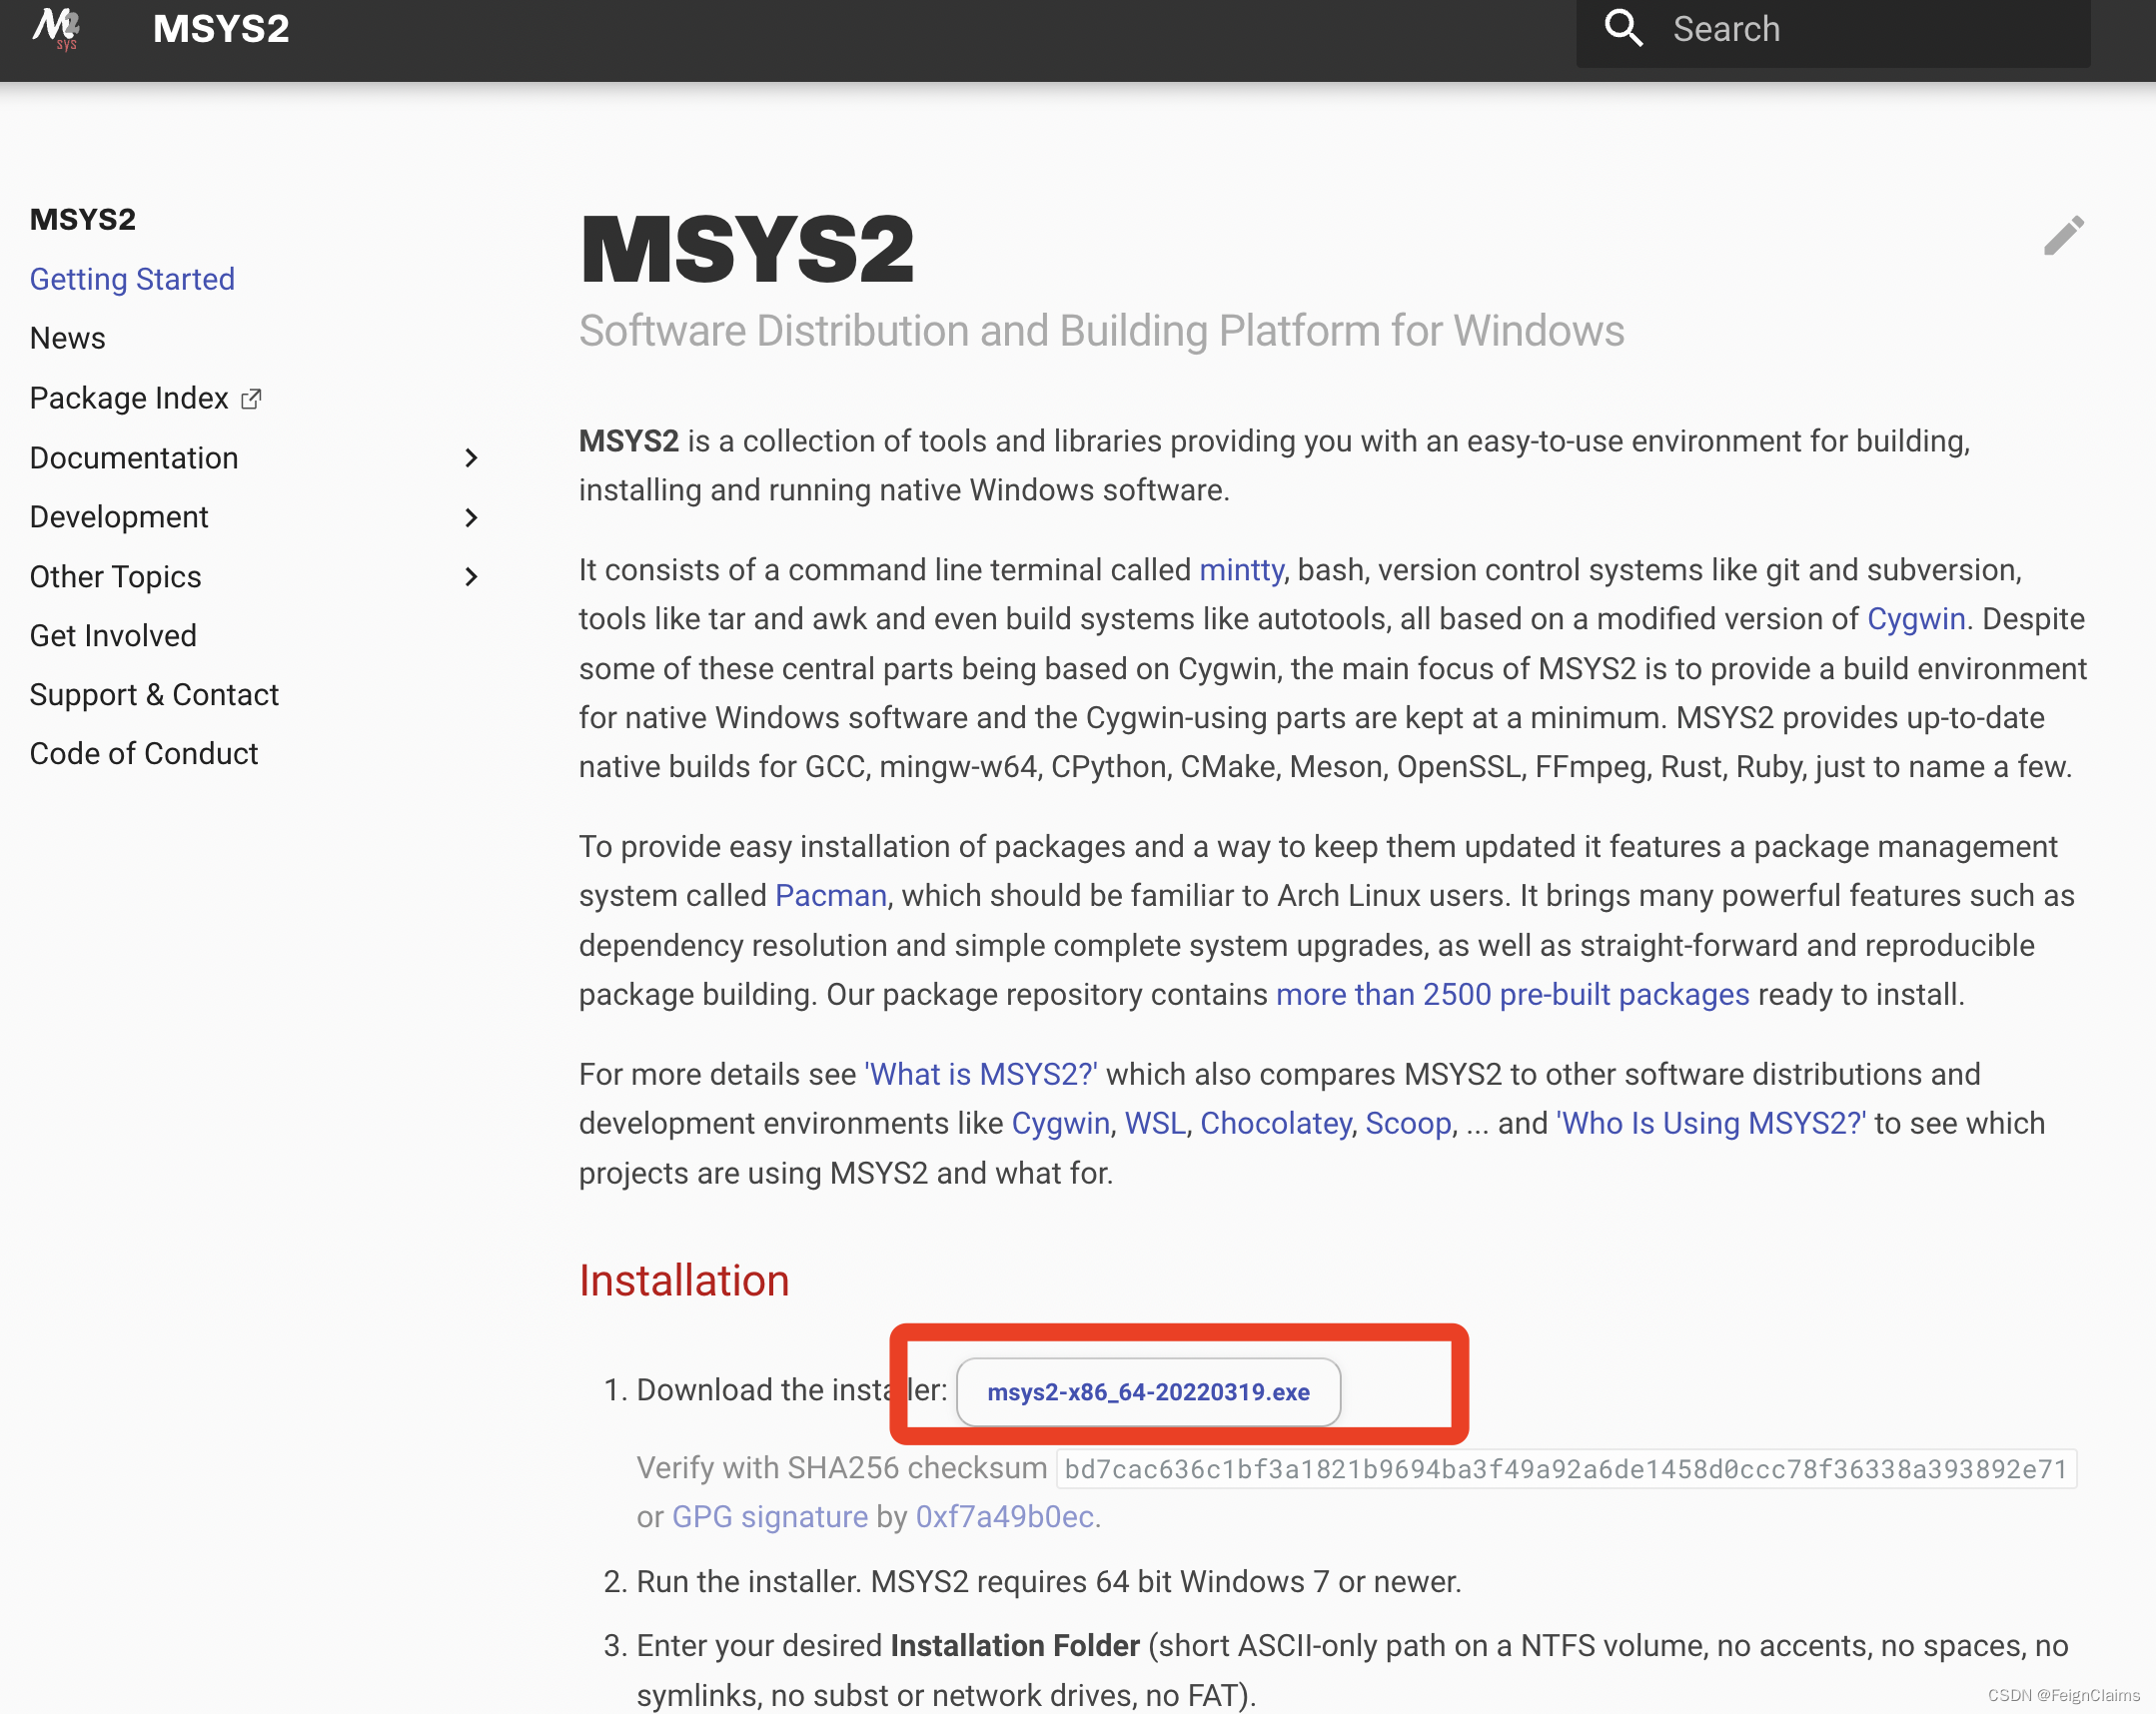Open 'Who Is Using MSYS2?' link
Viewport: 2156px width, 1714px height.
(1711, 1123)
